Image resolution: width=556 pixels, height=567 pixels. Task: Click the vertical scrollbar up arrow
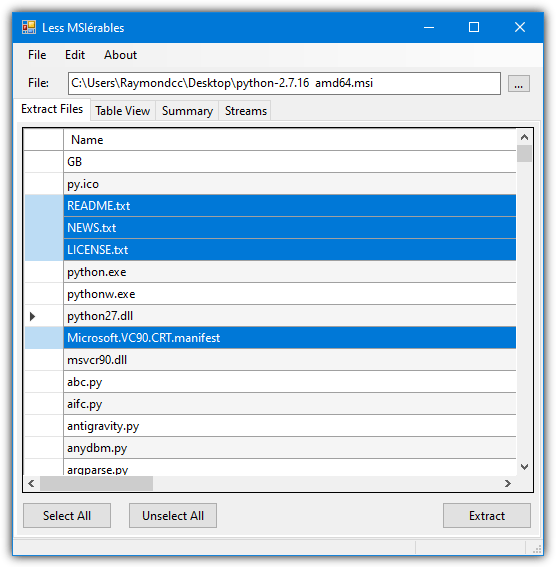[x=524, y=137]
